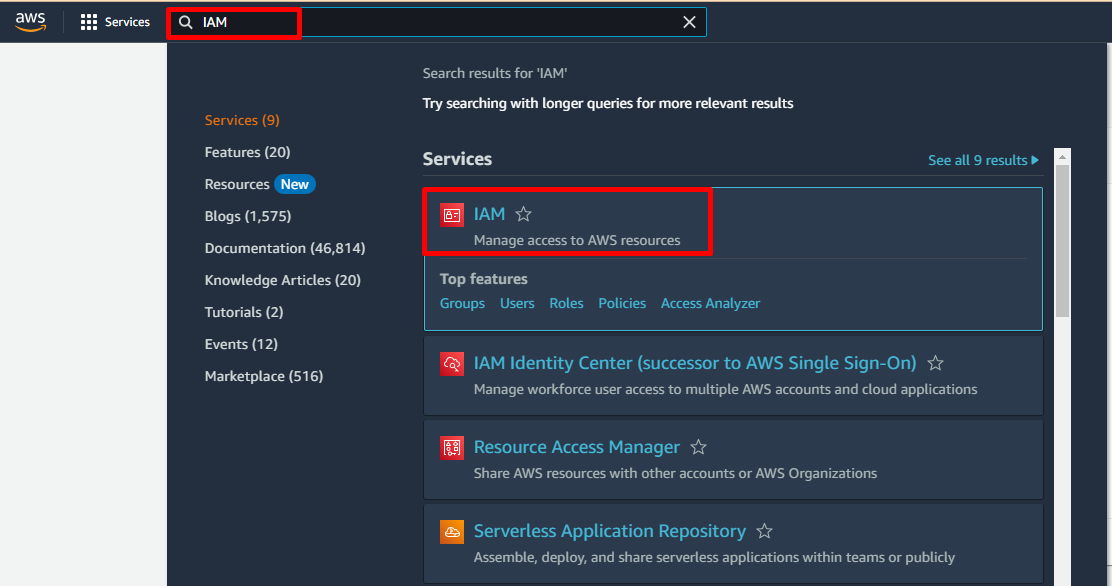Open the Roles top feature link
Screen dimensions: 1112x586
566,303
